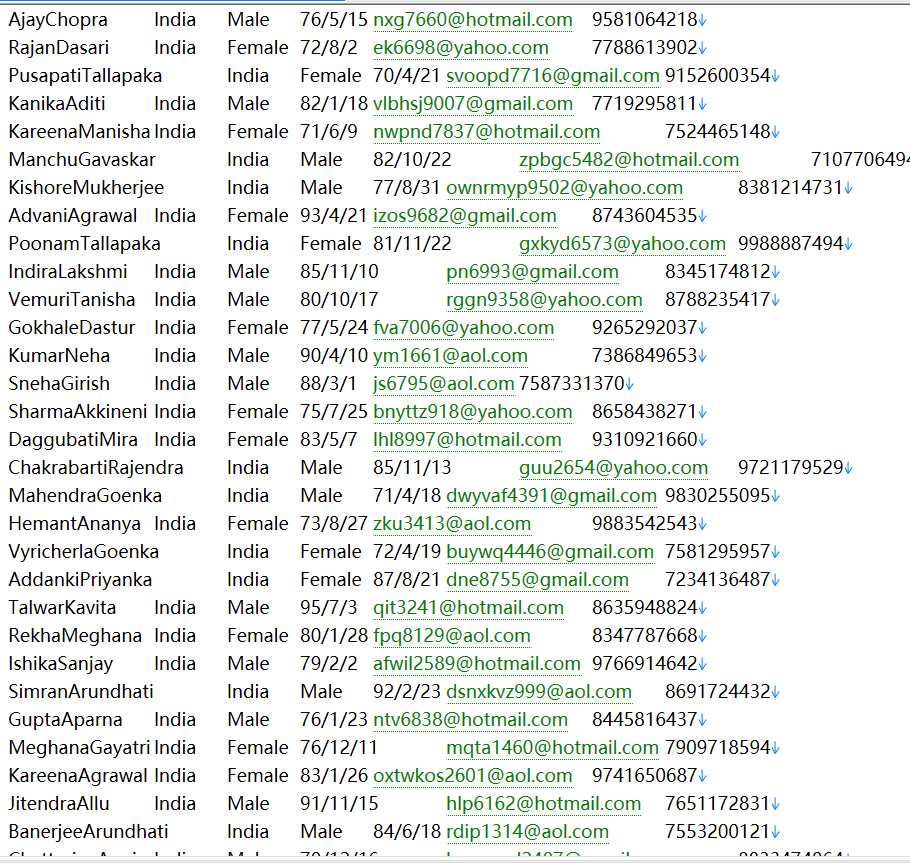Screen dimensions: 910x863
Task: Select phone number 9741650687
Action: click(x=644, y=775)
